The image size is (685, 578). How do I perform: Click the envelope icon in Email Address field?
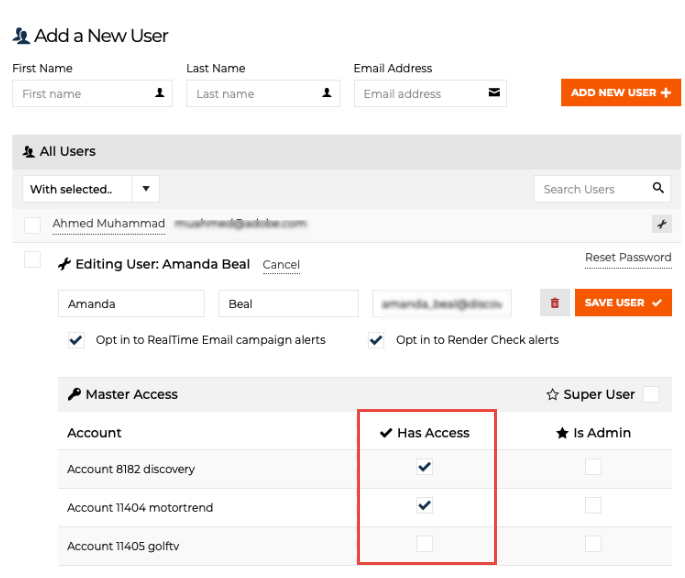coord(494,93)
